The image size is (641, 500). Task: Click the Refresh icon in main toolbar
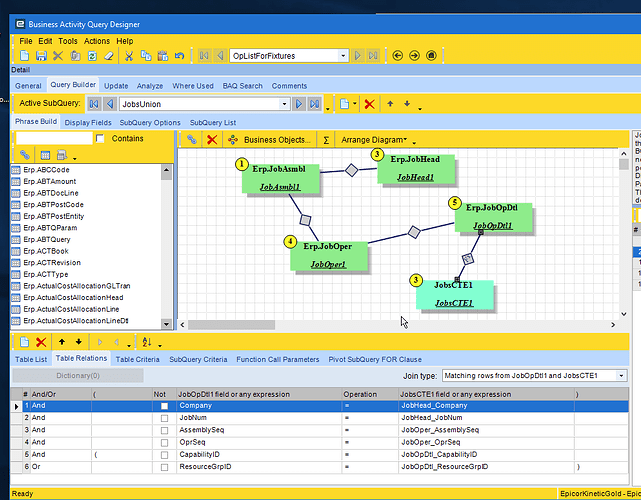click(92, 56)
